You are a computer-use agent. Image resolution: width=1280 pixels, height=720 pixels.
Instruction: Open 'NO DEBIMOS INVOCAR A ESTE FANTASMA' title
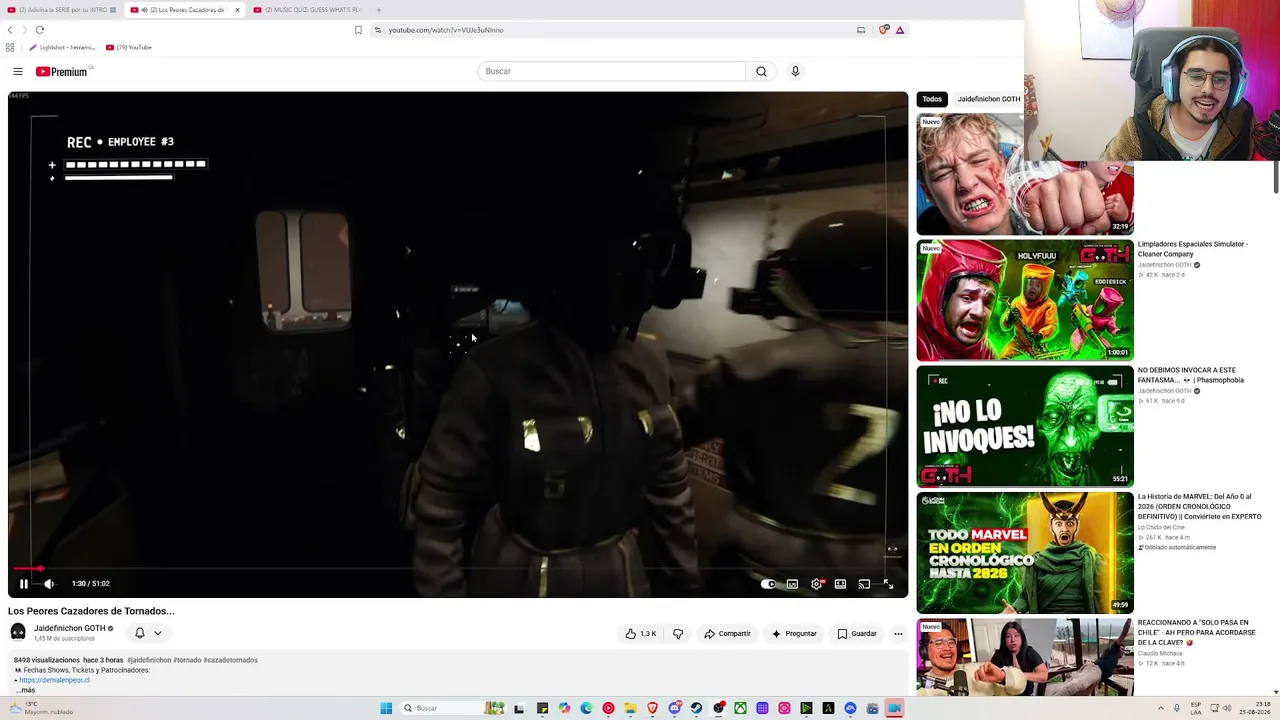tap(1191, 375)
